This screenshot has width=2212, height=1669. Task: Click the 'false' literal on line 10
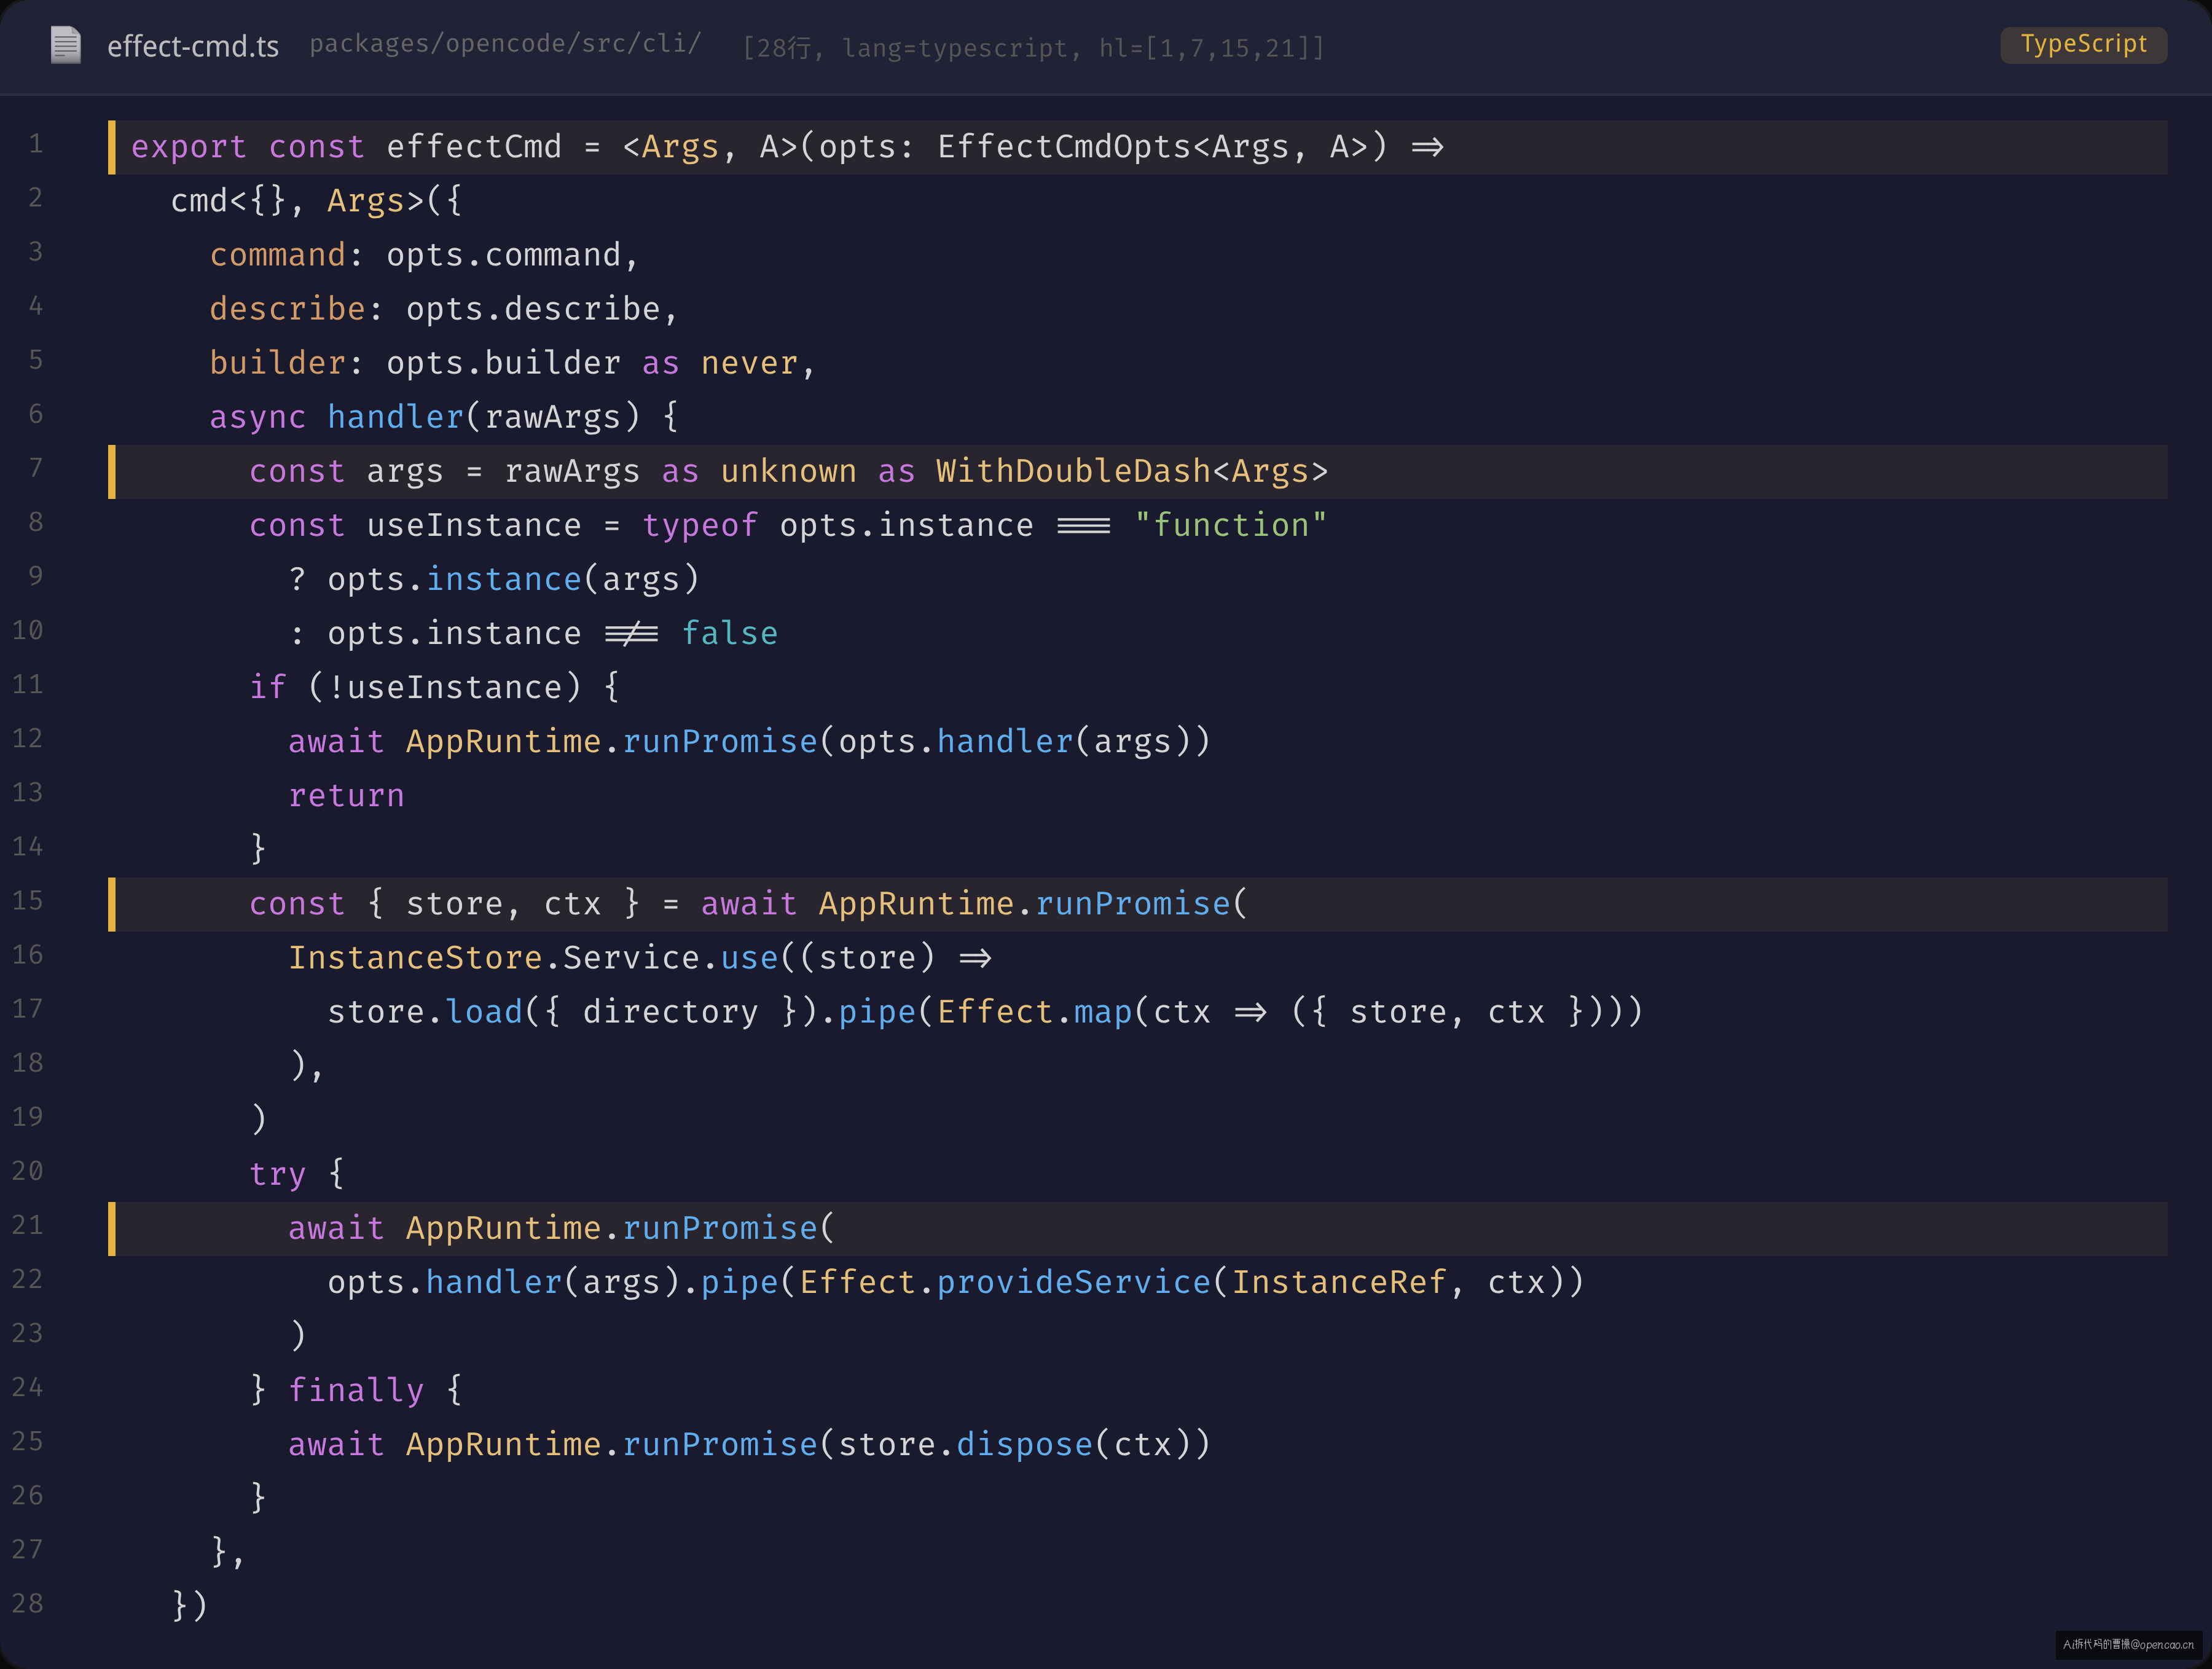coord(730,633)
